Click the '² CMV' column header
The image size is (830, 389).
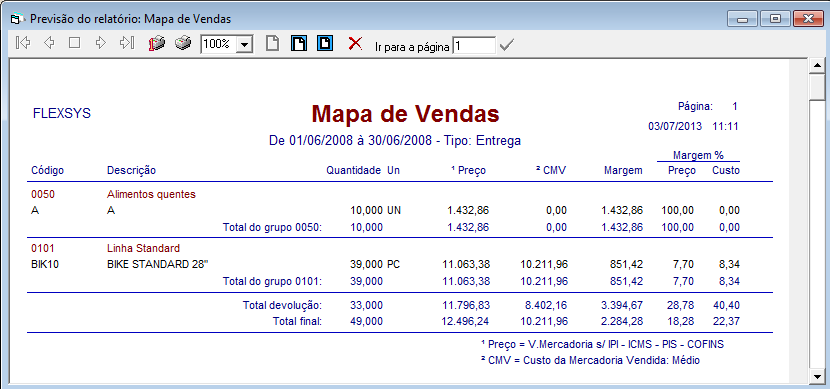(551, 170)
